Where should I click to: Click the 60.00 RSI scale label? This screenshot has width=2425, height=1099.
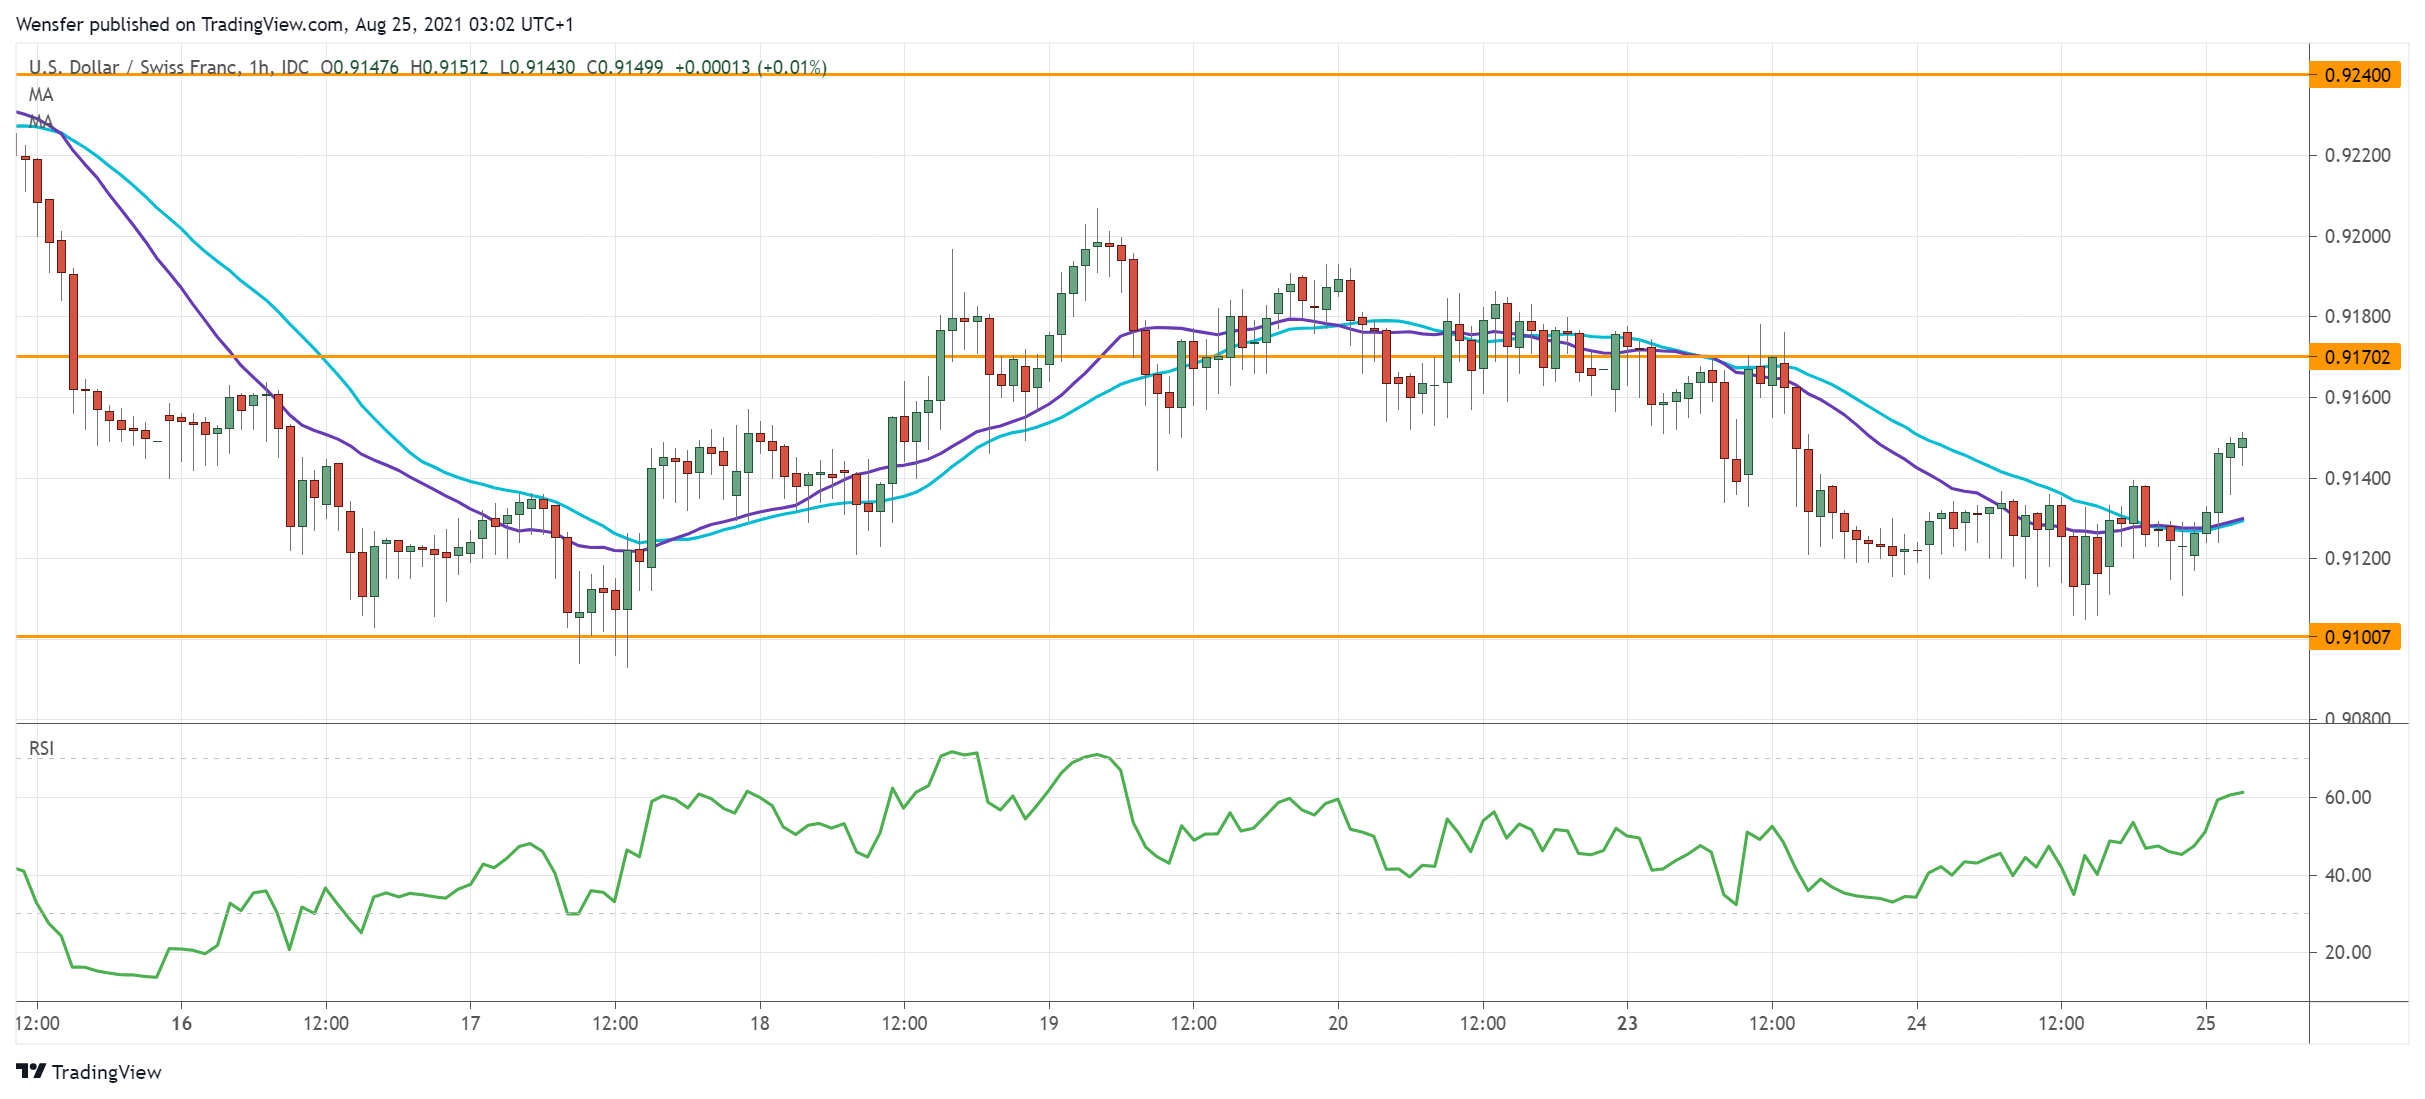(x=2347, y=797)
